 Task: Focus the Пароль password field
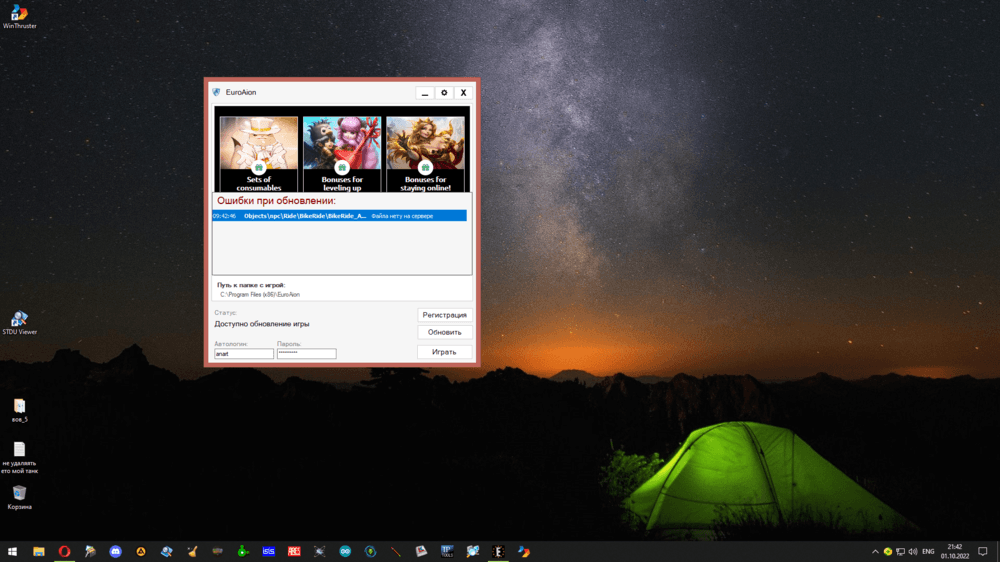306,354
